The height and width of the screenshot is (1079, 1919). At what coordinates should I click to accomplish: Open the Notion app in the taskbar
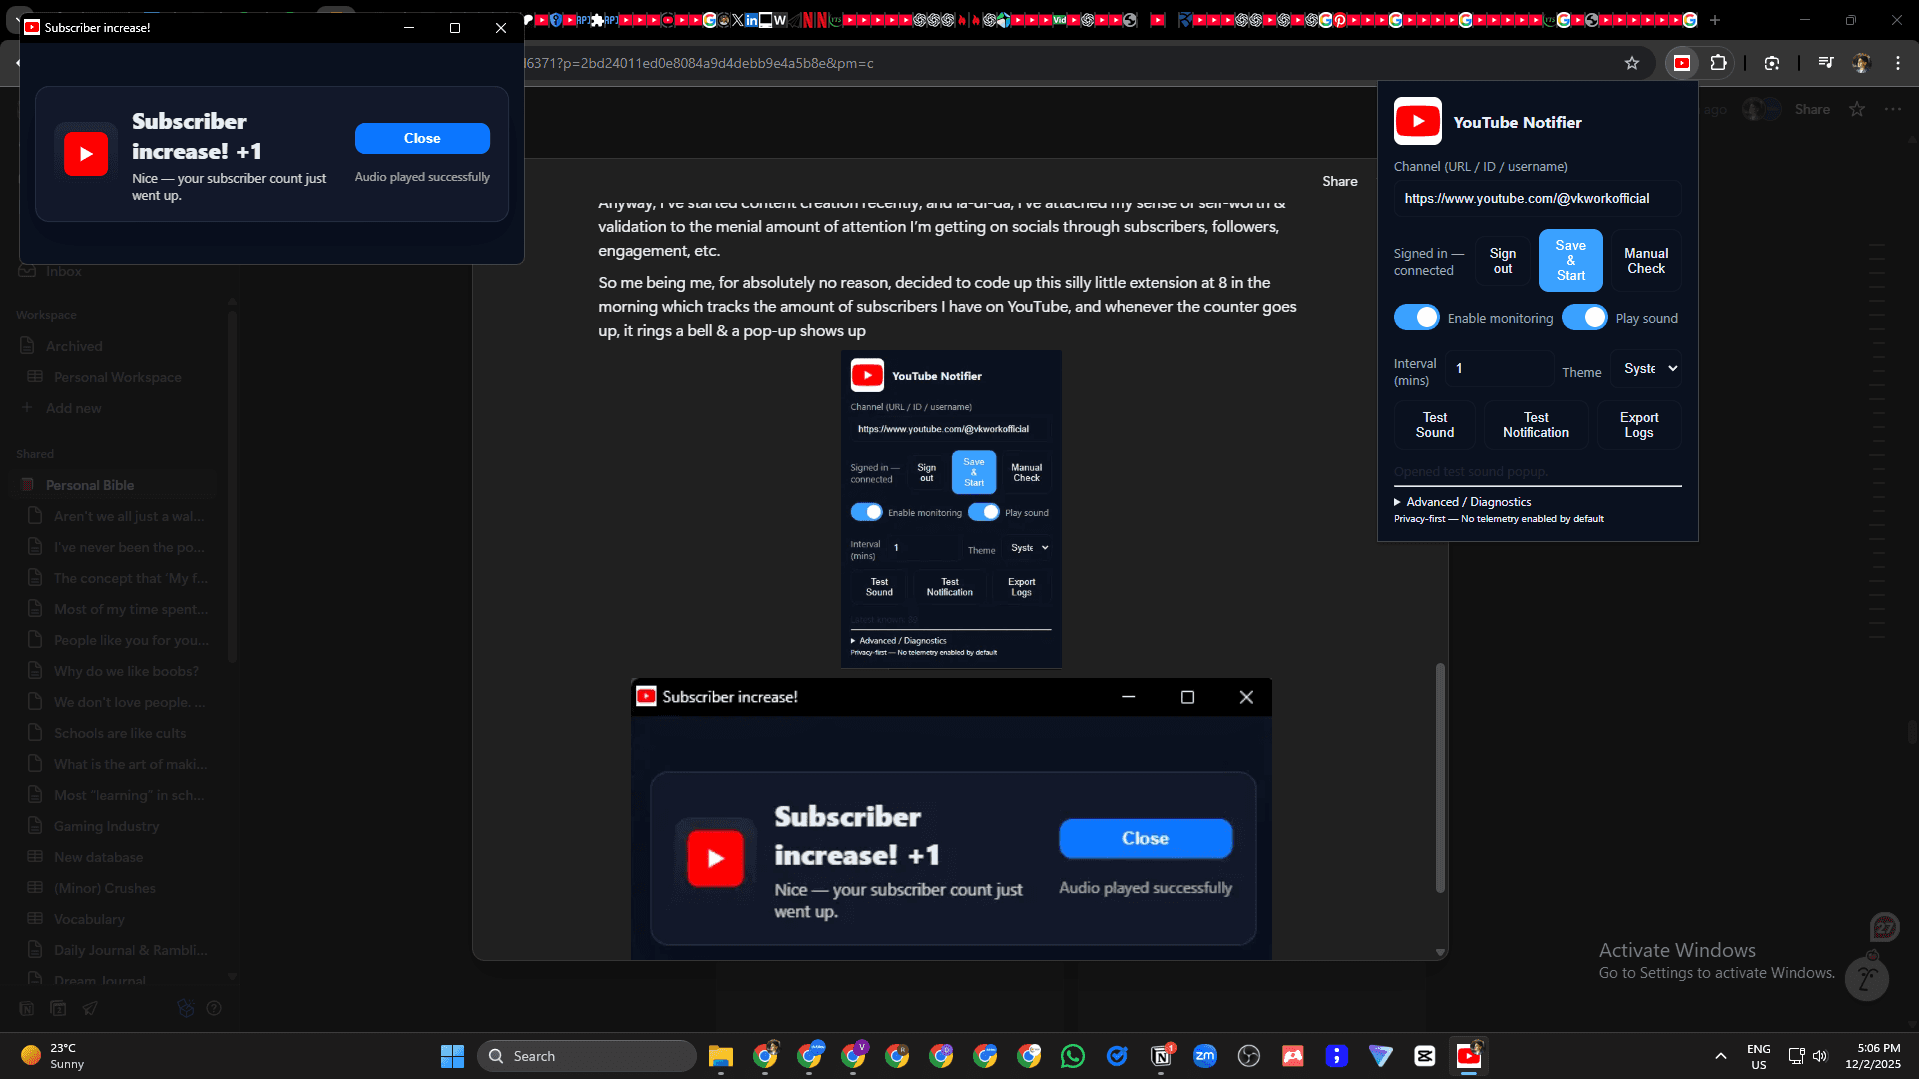(1161, 1056)
